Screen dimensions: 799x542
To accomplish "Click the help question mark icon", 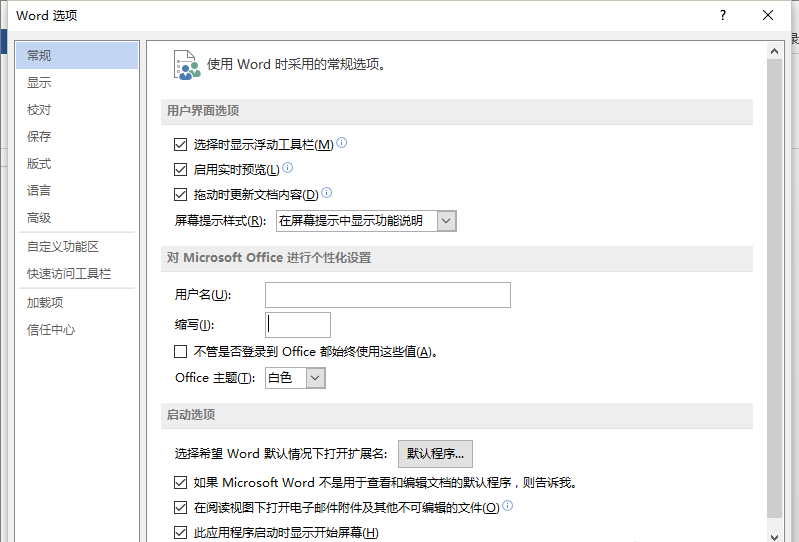I will tap(723, 15).
